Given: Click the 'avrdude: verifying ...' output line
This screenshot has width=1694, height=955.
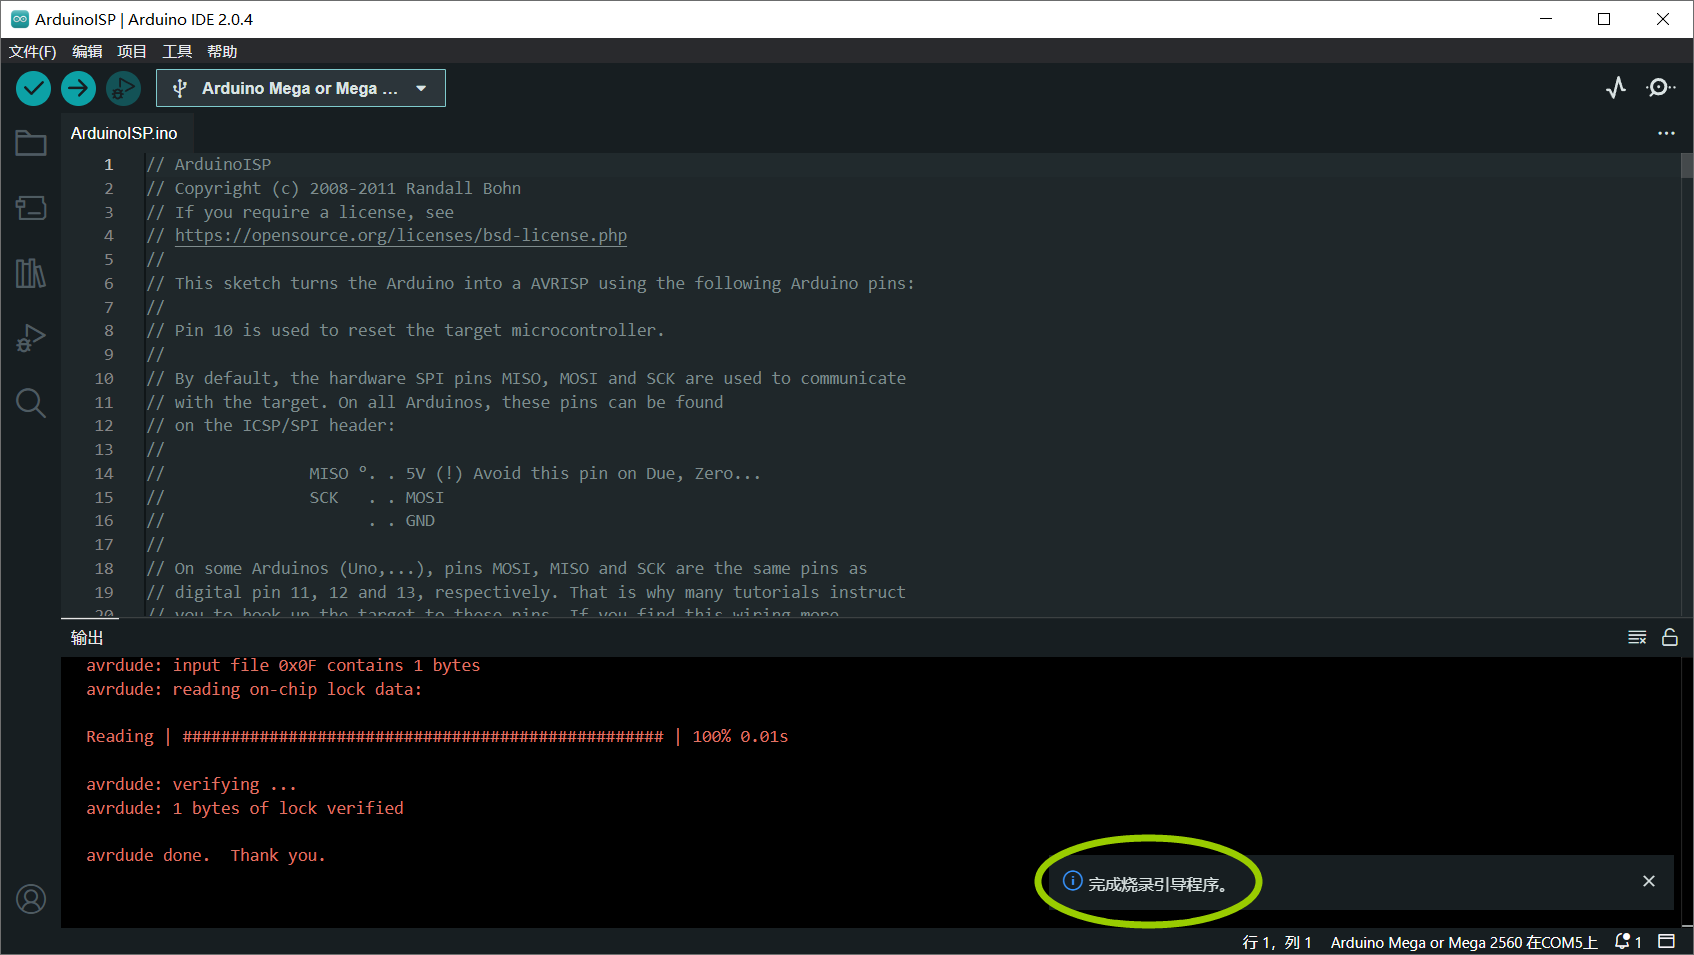Looking at the screenshot, I should [192, 785].
